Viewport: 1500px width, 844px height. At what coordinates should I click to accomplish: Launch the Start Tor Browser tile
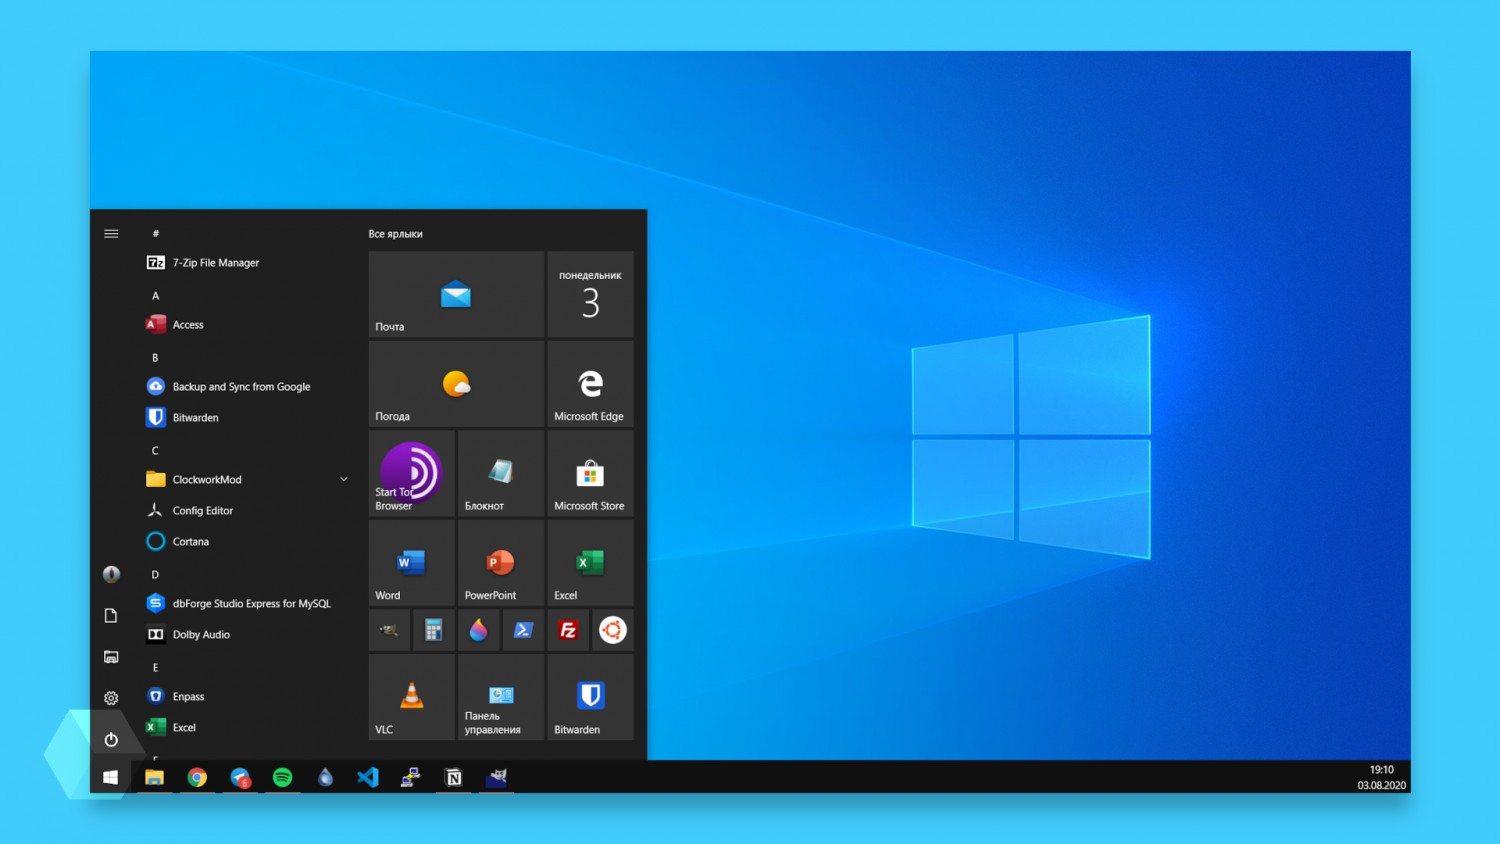tap(411, 473)
